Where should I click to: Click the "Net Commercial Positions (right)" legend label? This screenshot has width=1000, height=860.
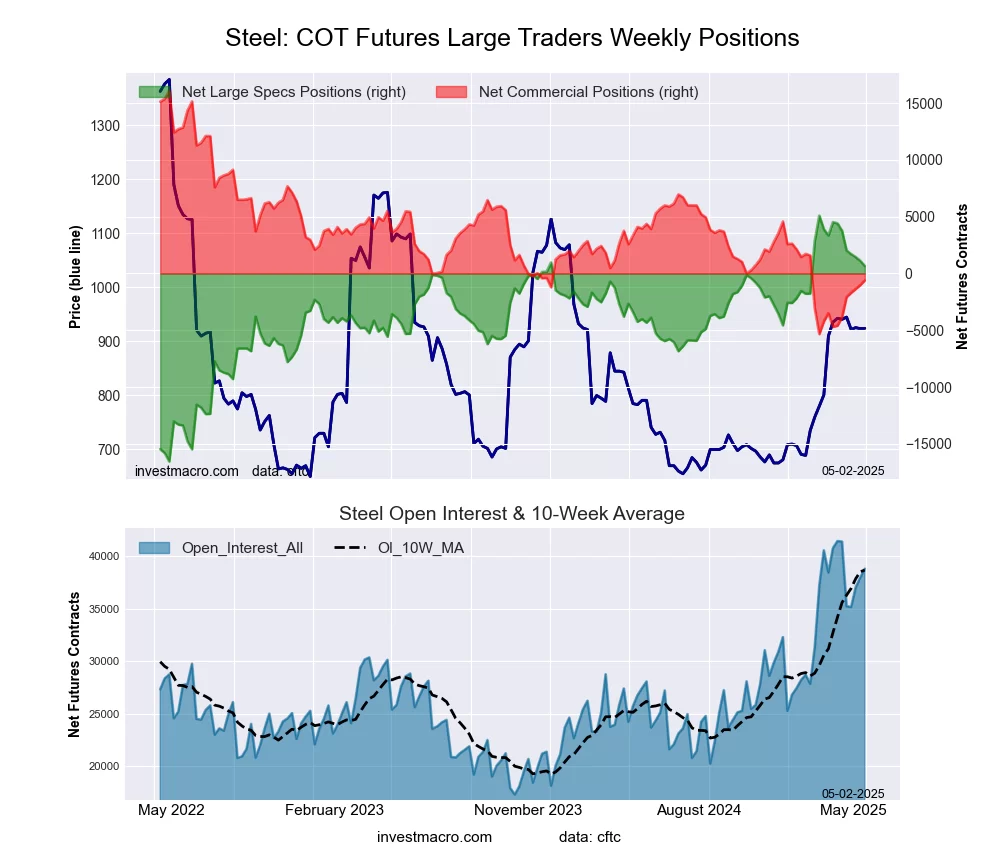point(588,92)
